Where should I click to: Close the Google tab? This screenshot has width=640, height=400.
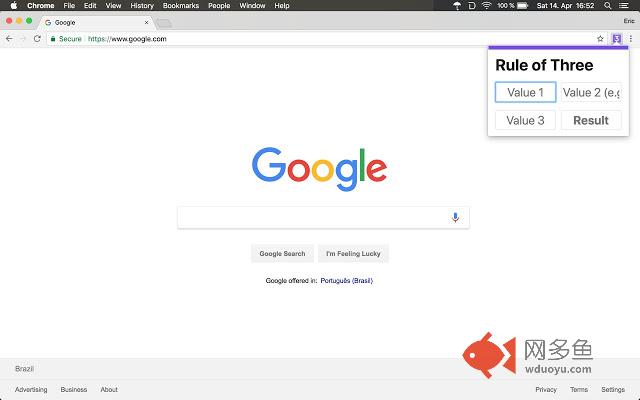click(147, 22)
